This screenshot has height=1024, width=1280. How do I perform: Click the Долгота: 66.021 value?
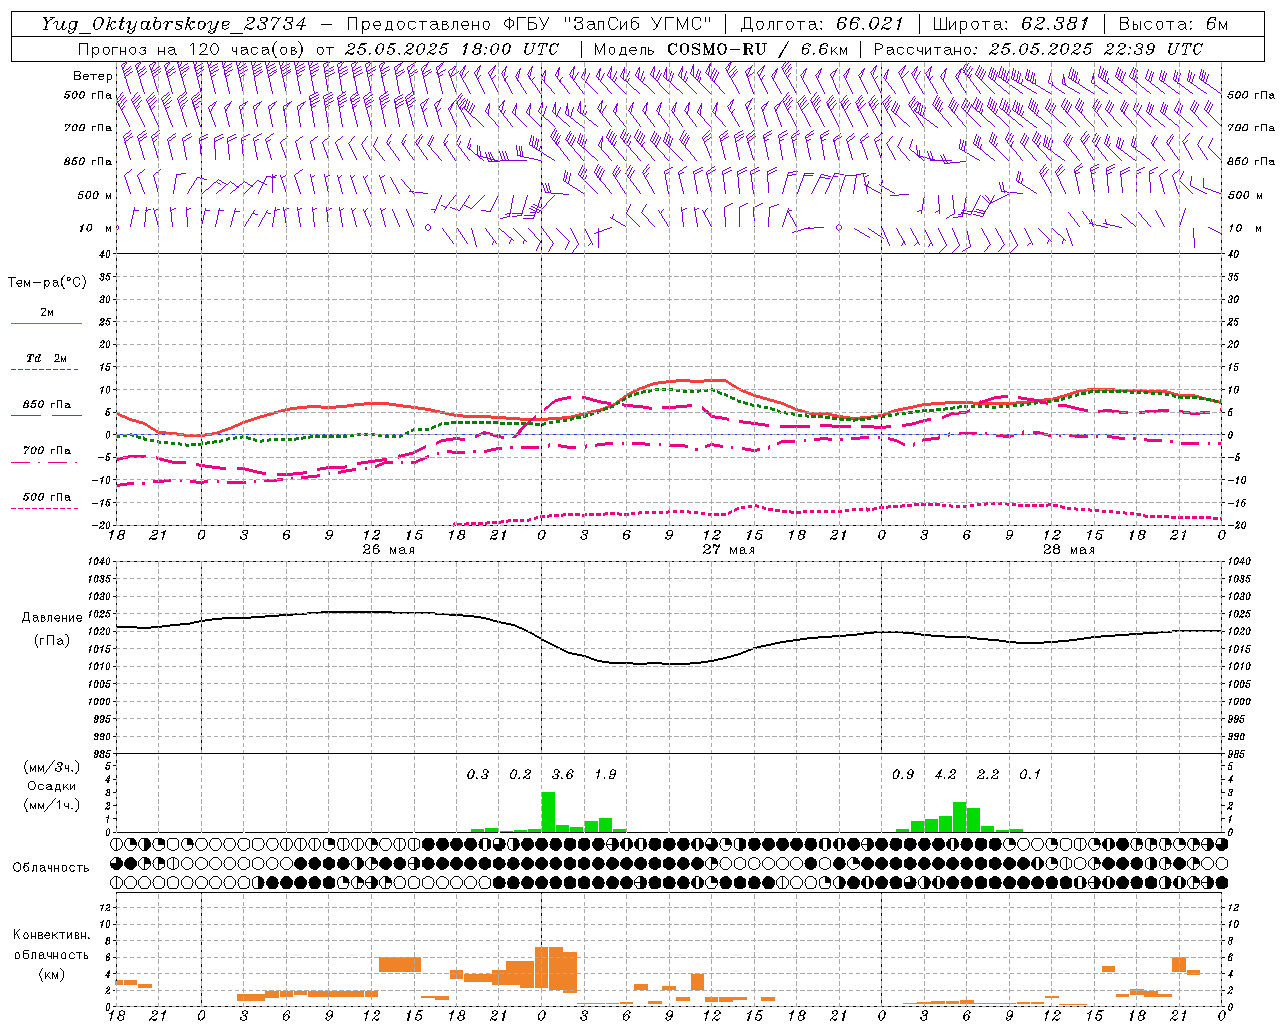(x=822, y=24)
